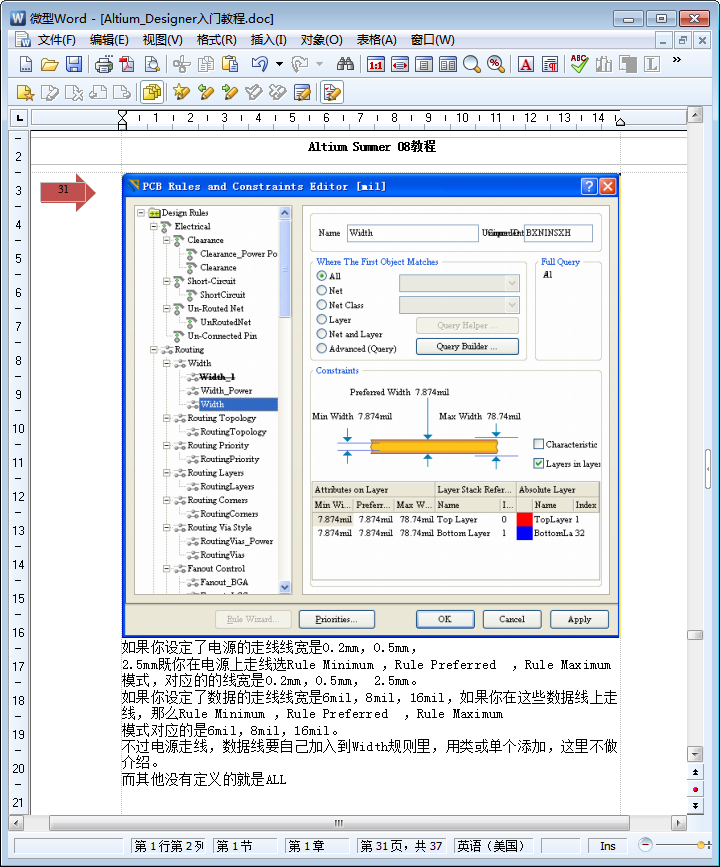Screen dimensions: 720x867
Task: Toggle the Characteristic checkbox
Action: coord(539,444)
